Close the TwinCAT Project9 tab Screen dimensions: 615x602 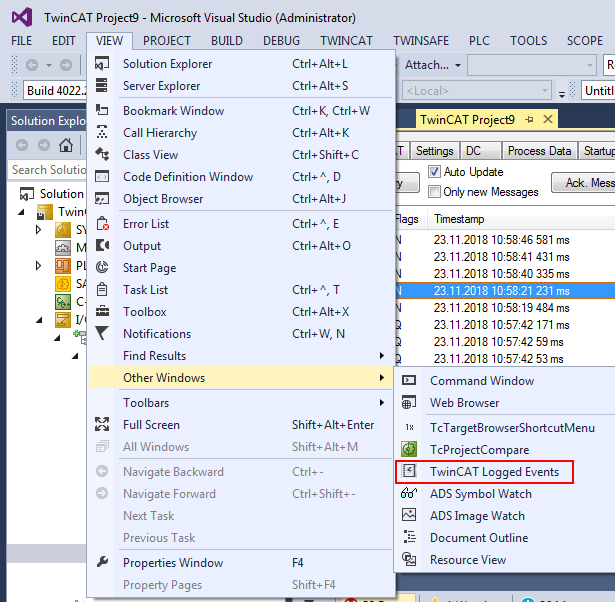click(548, 119)
